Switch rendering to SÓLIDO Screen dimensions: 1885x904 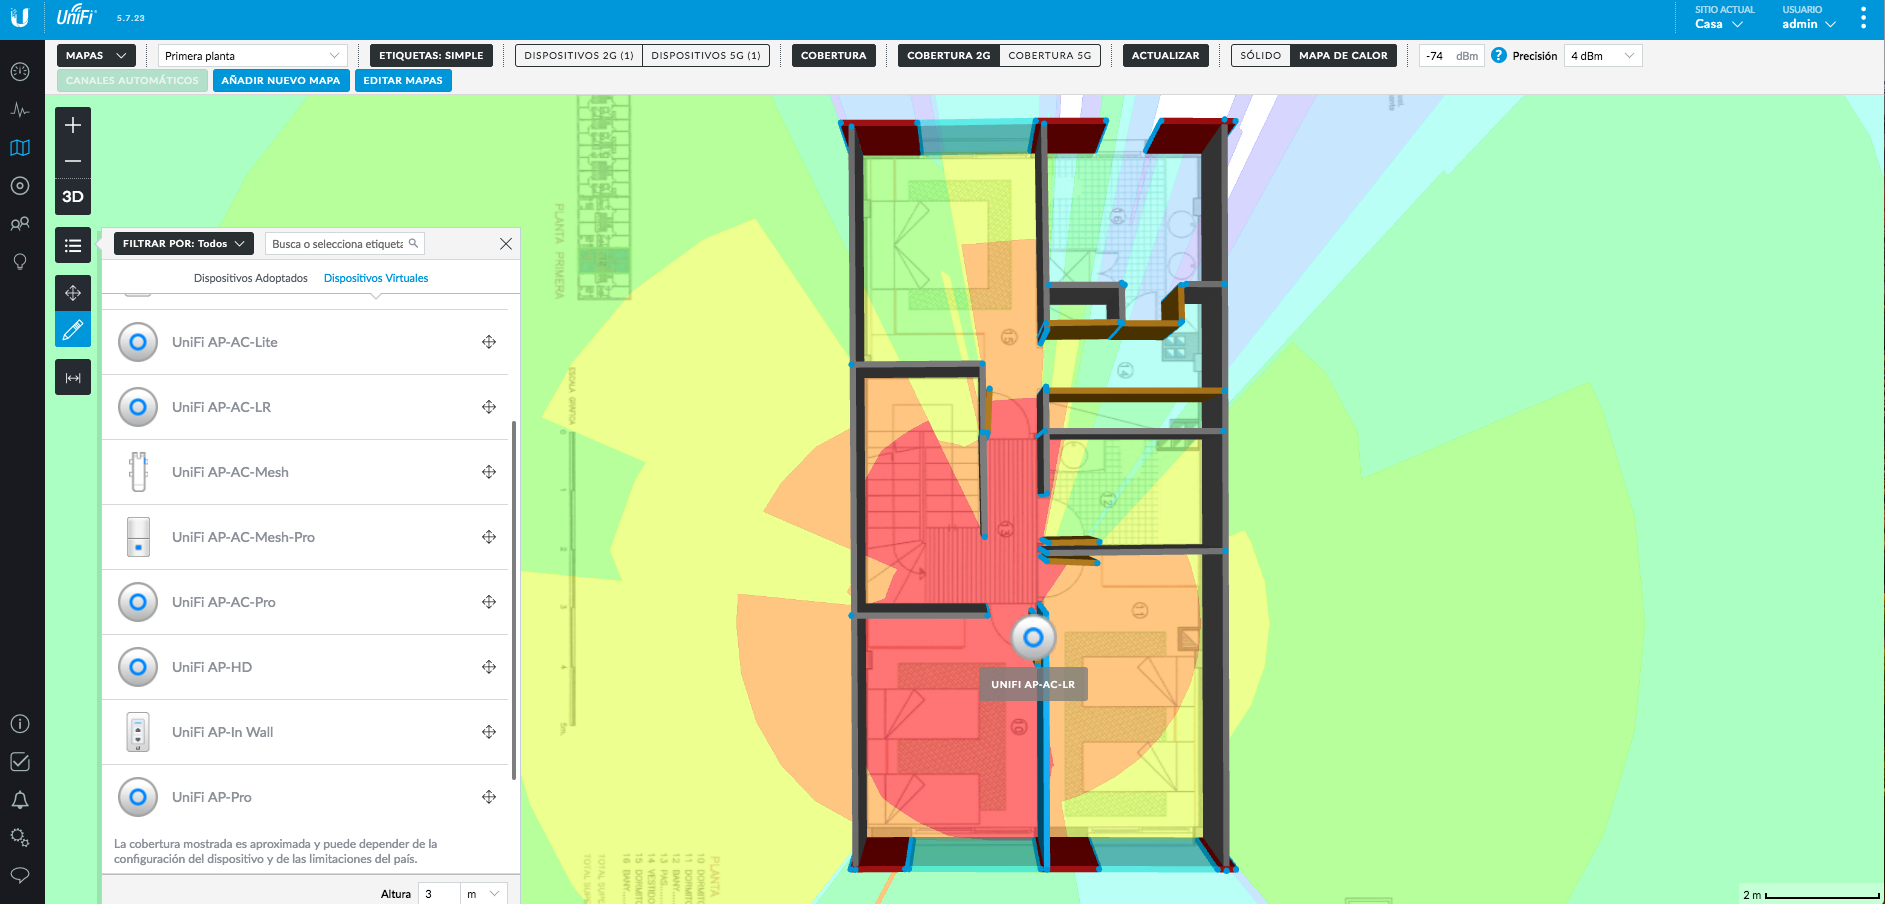pos(1261,56)
